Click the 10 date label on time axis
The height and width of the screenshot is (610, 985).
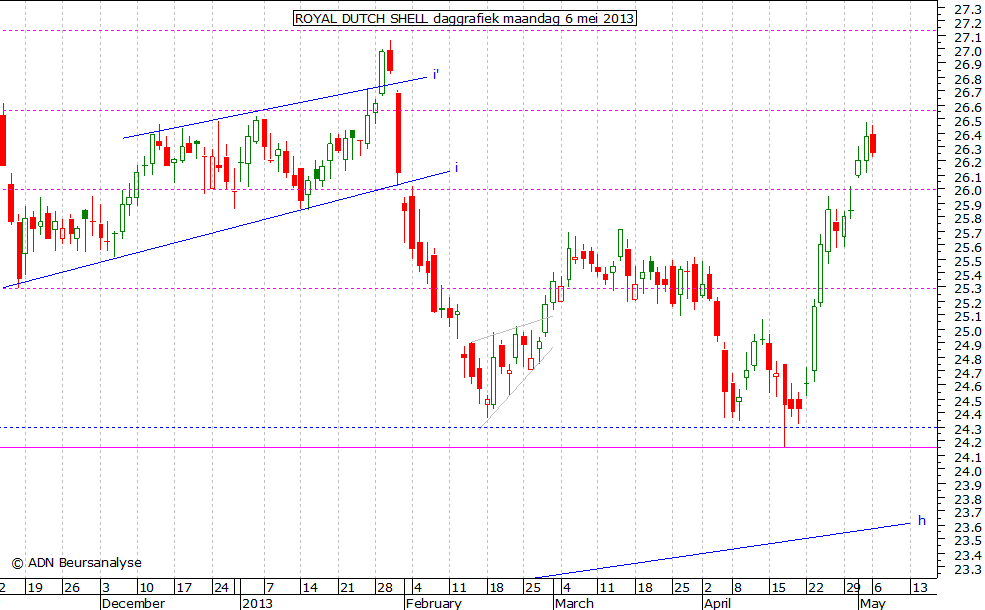pos(146,588)
